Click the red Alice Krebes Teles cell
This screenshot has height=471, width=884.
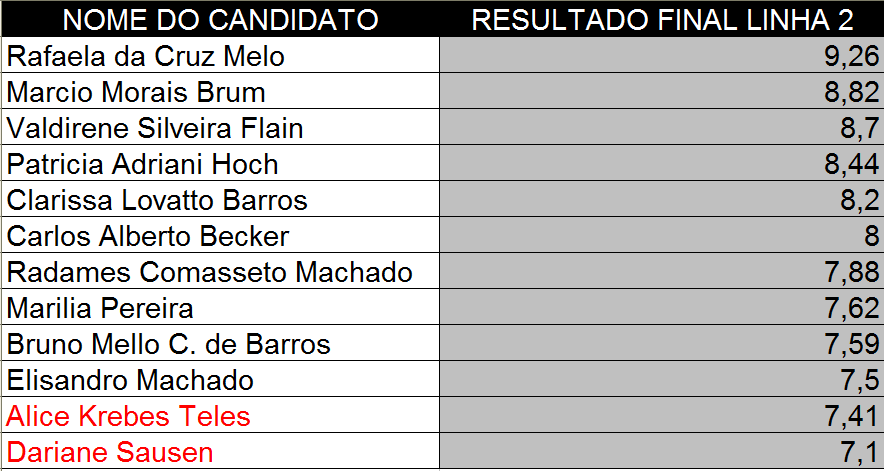click(220, 416)
